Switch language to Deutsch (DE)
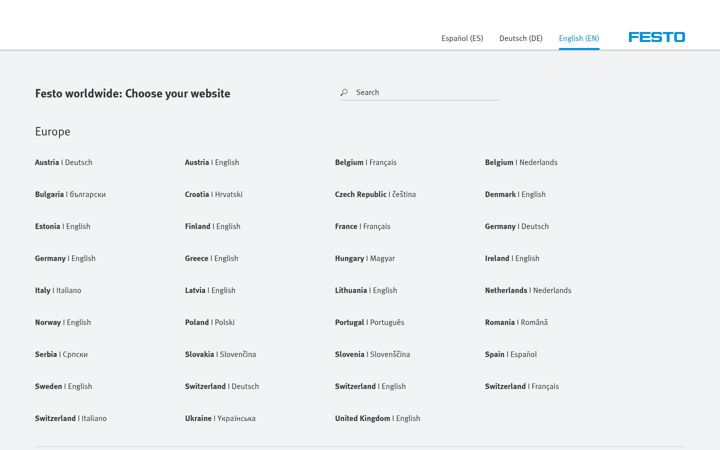The height and width of the screenshot is (450, 720). 521,38
